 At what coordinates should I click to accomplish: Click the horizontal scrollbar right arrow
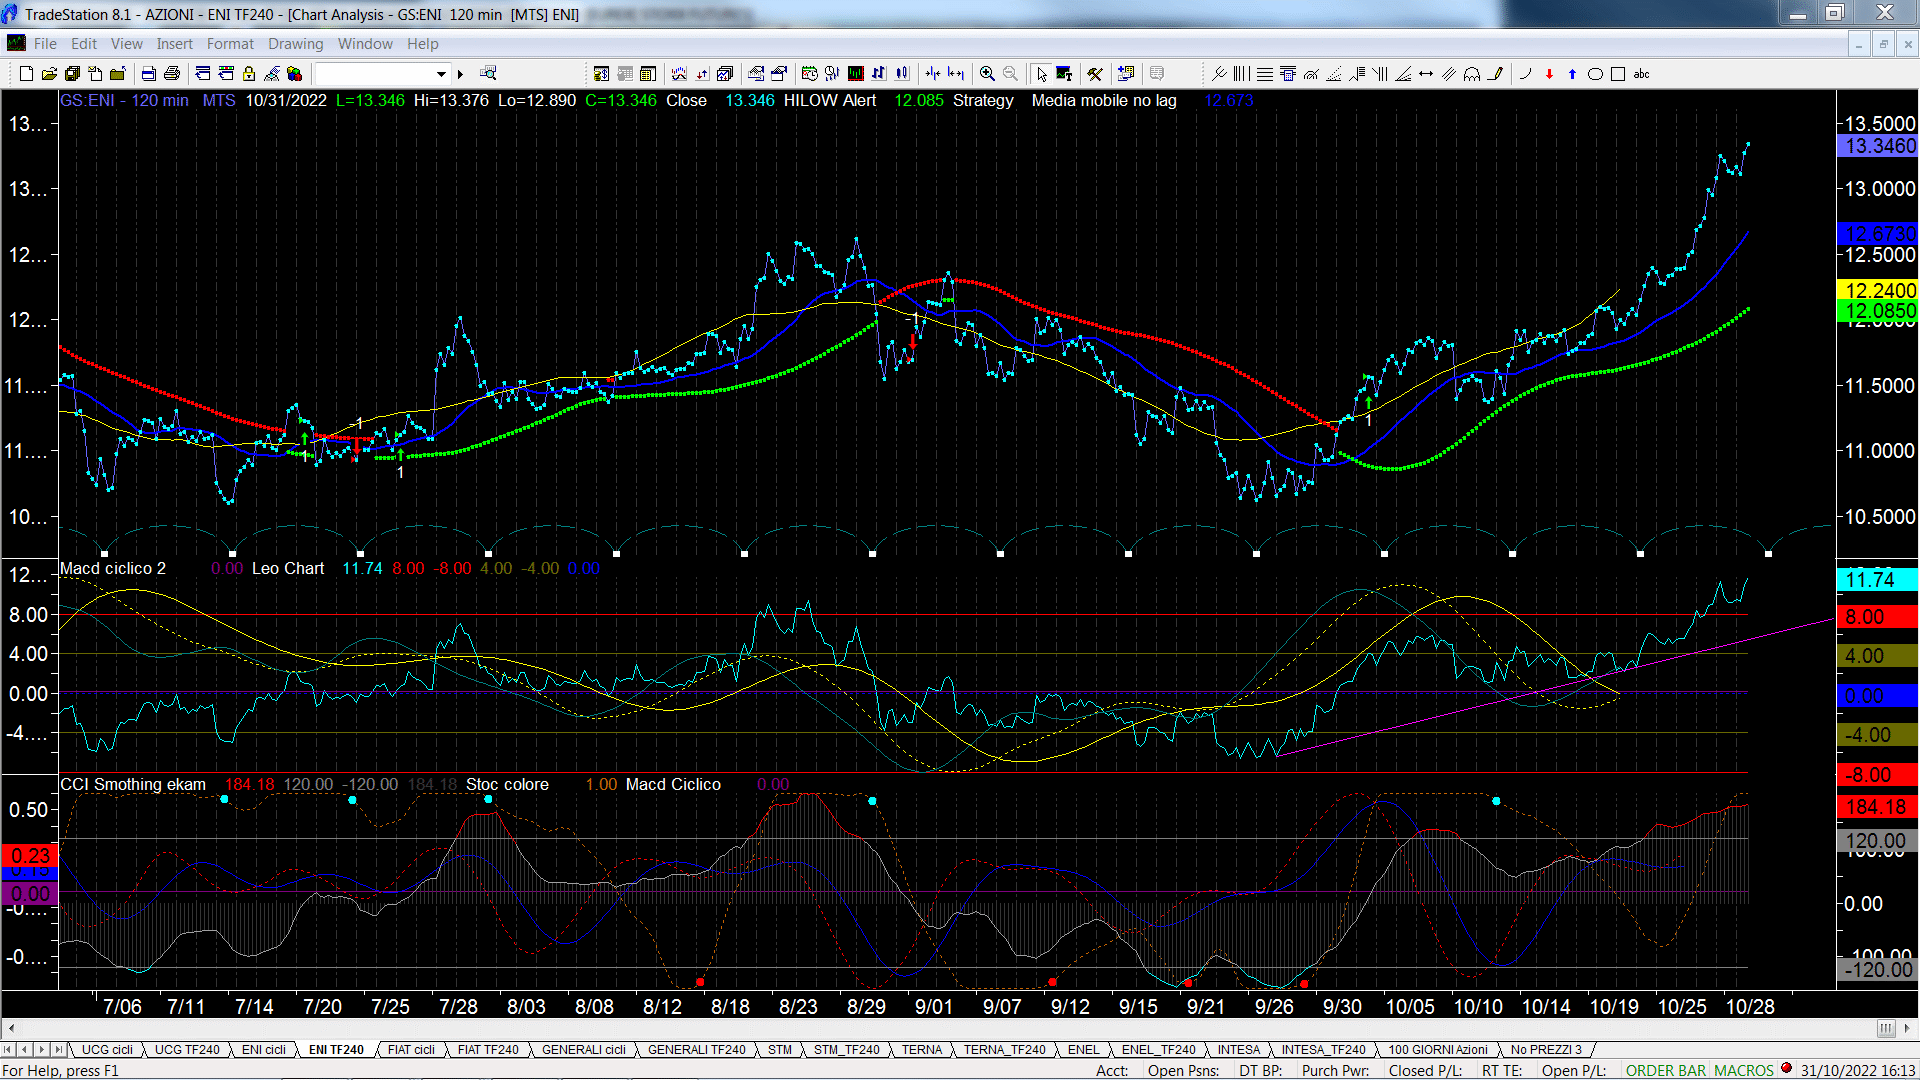click(1907, 1028)
